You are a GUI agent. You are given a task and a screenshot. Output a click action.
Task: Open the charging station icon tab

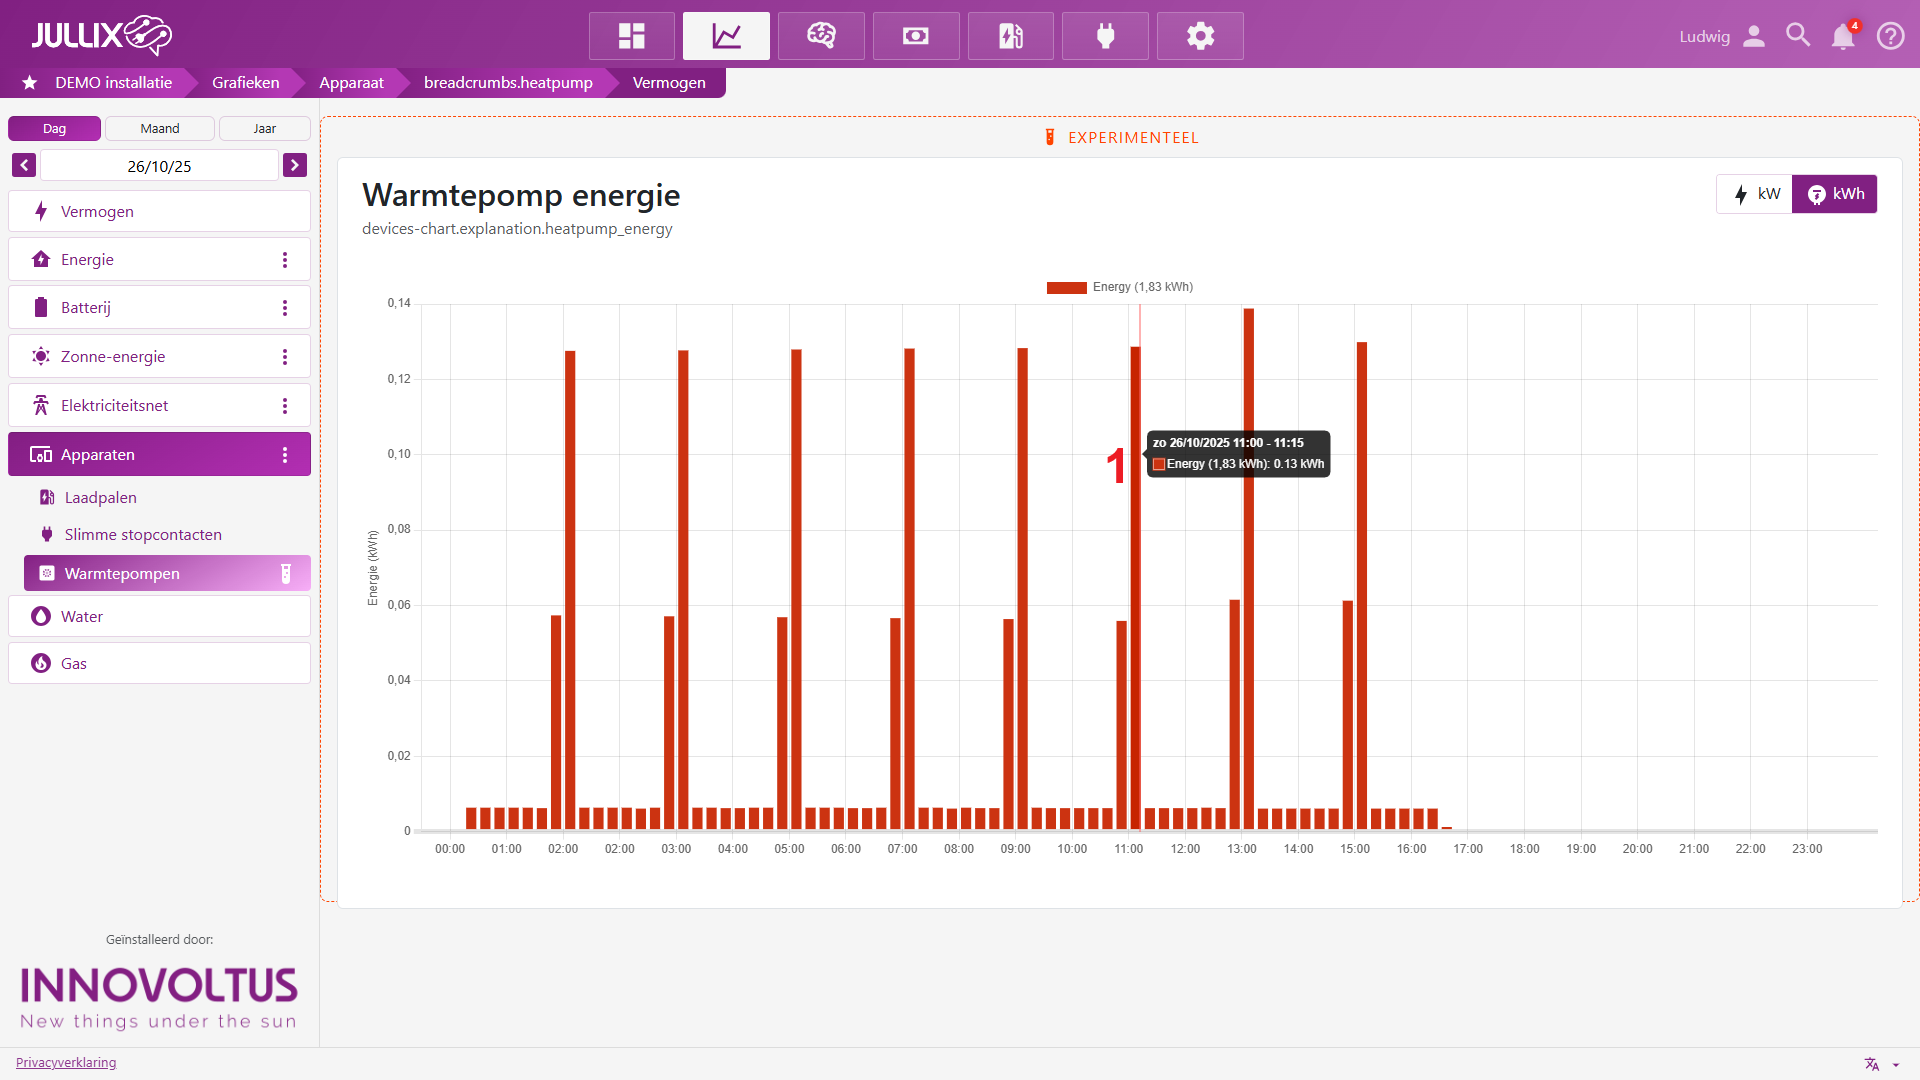pyautogui.click(x=1010, y=36)
